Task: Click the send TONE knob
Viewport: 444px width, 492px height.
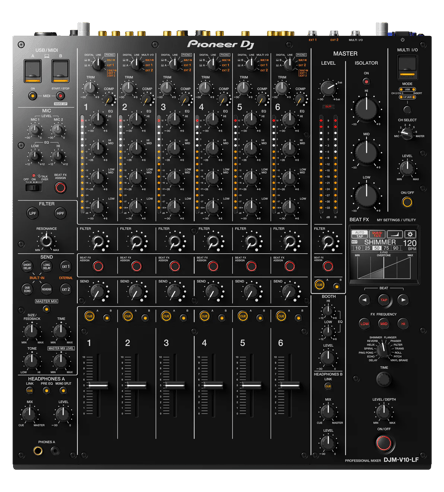Action: click(31, 361)
